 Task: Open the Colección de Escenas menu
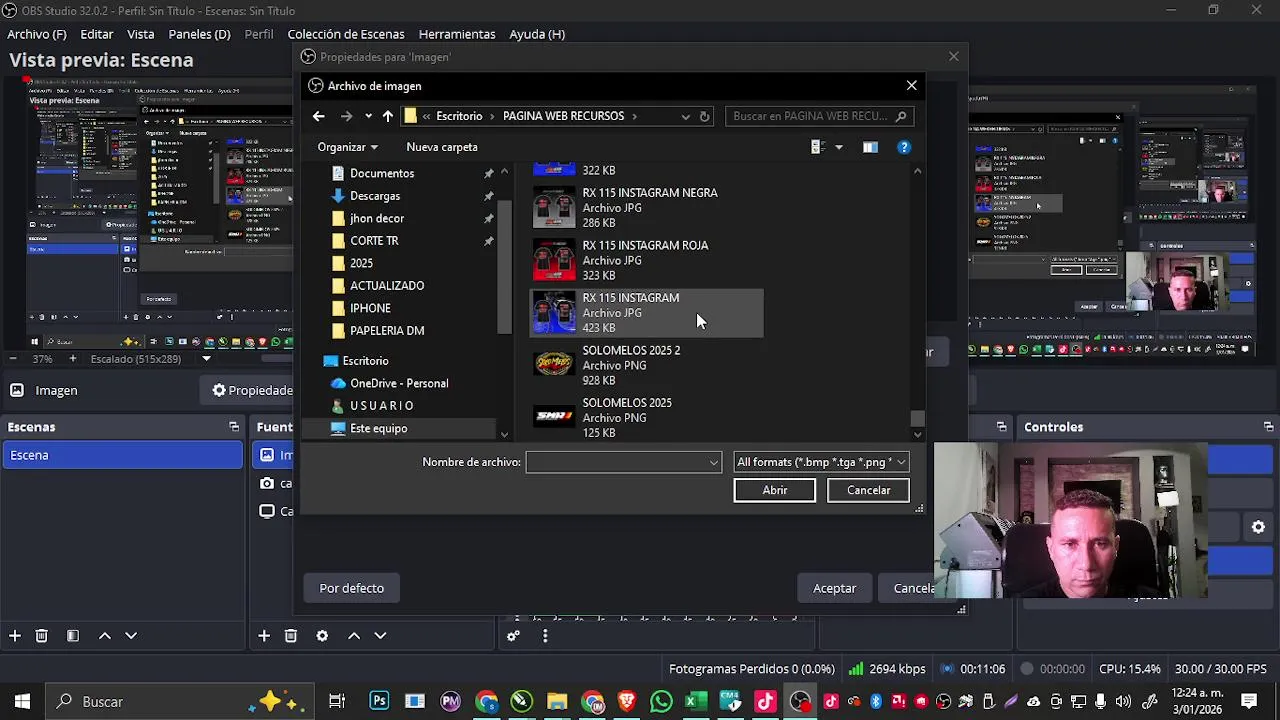pos(346,34)
